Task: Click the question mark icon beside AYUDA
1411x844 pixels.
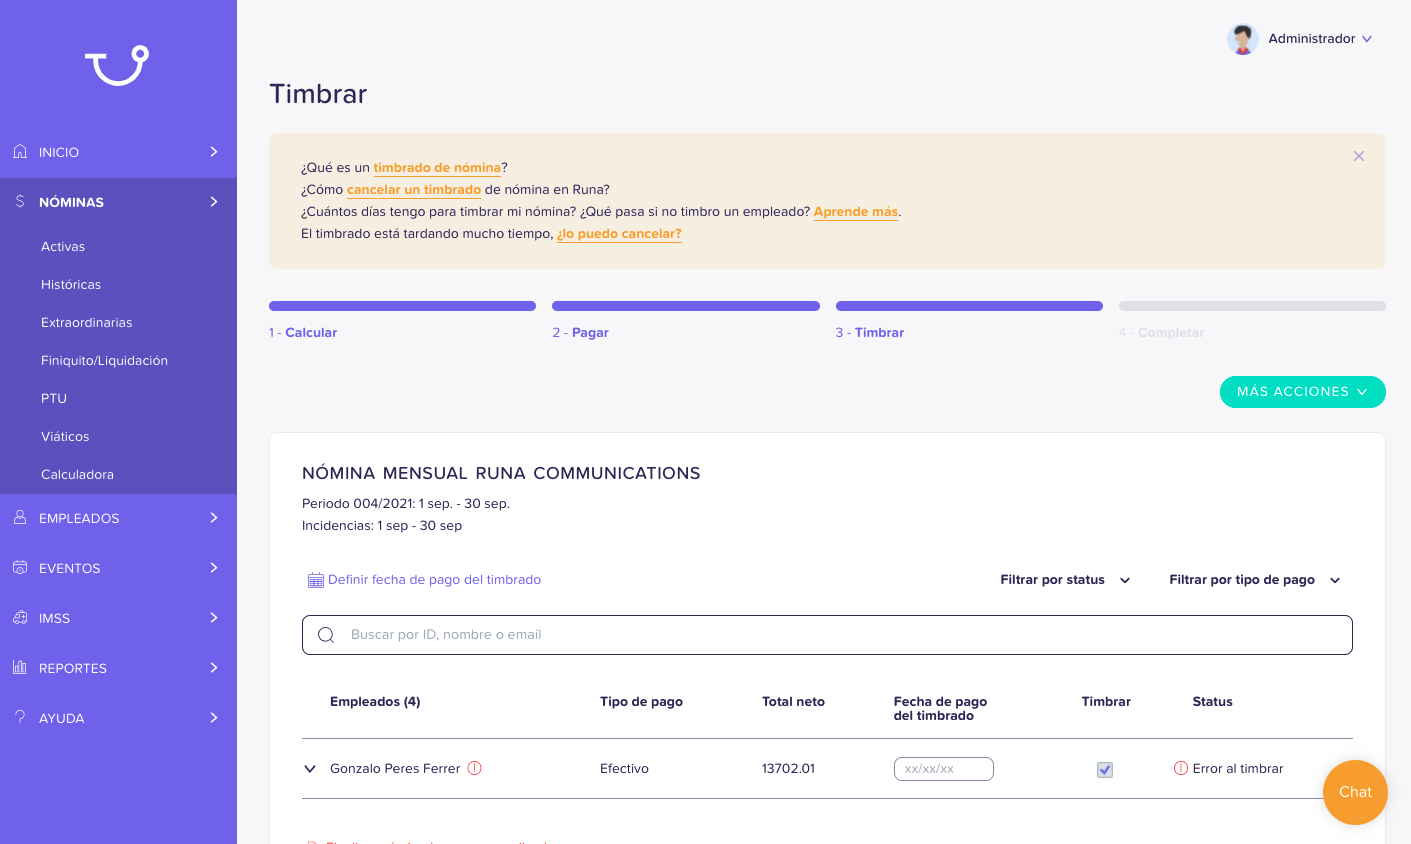Action: pos(20,717)
